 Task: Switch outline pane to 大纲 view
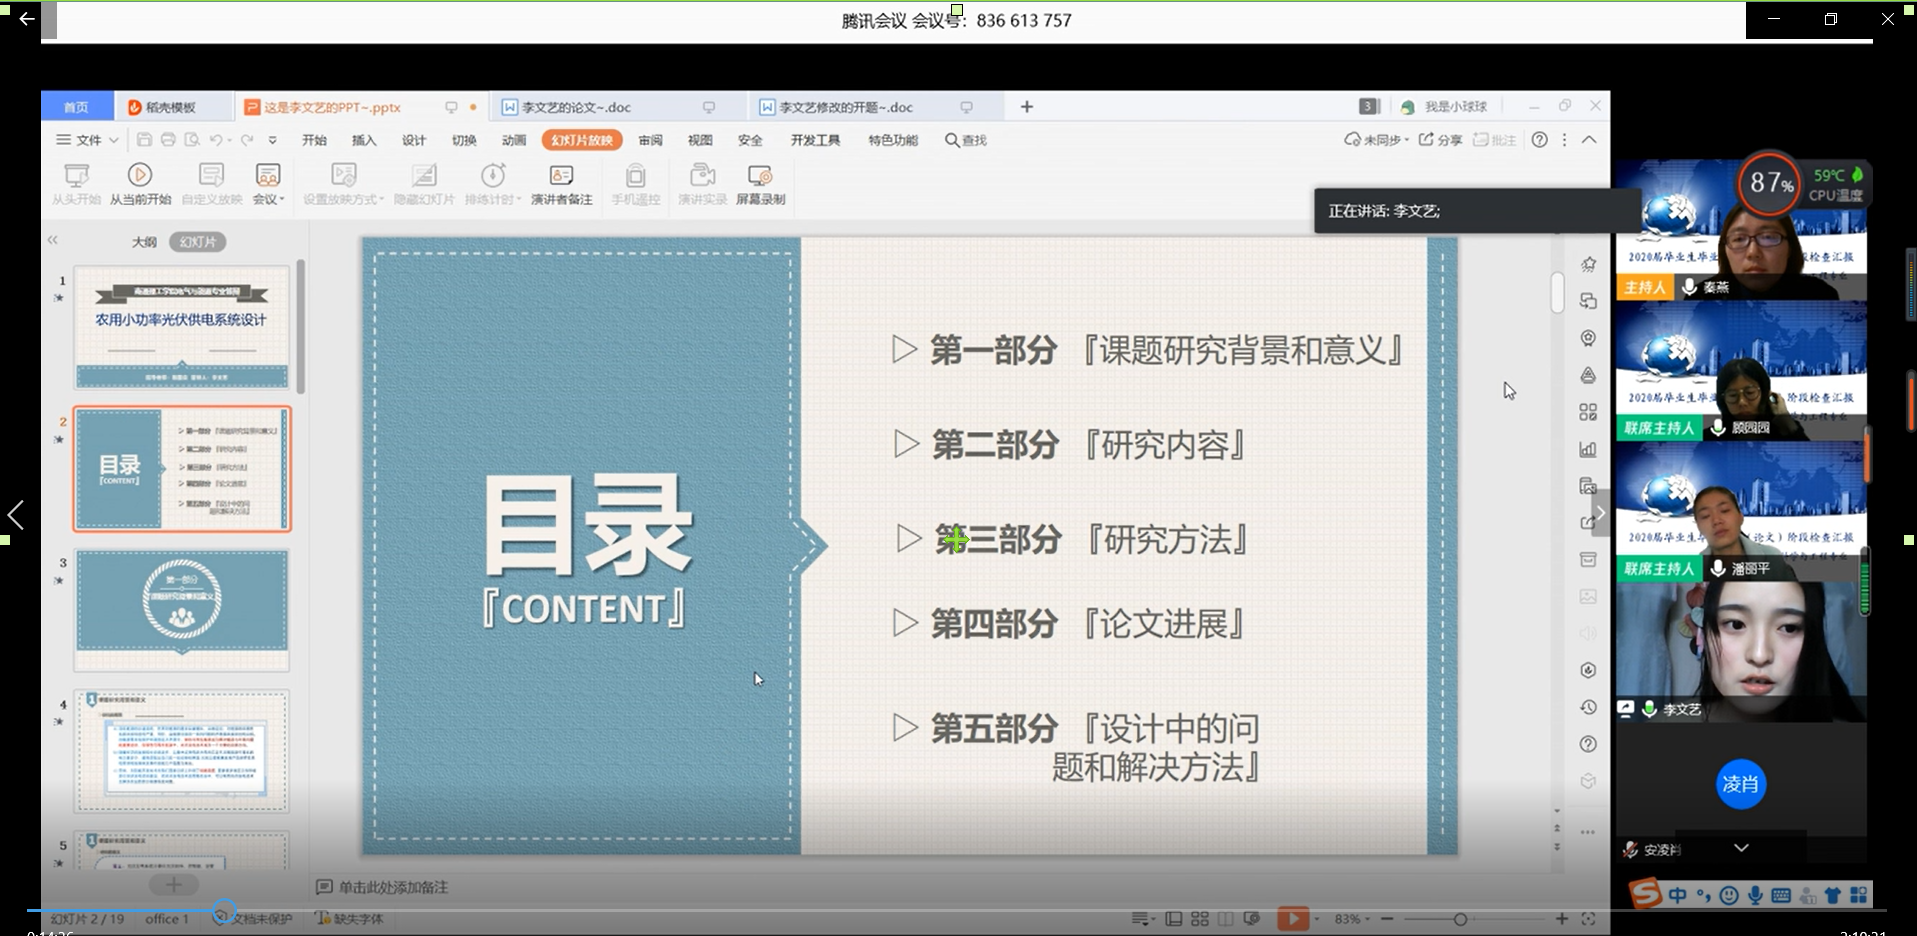(144, 242)
